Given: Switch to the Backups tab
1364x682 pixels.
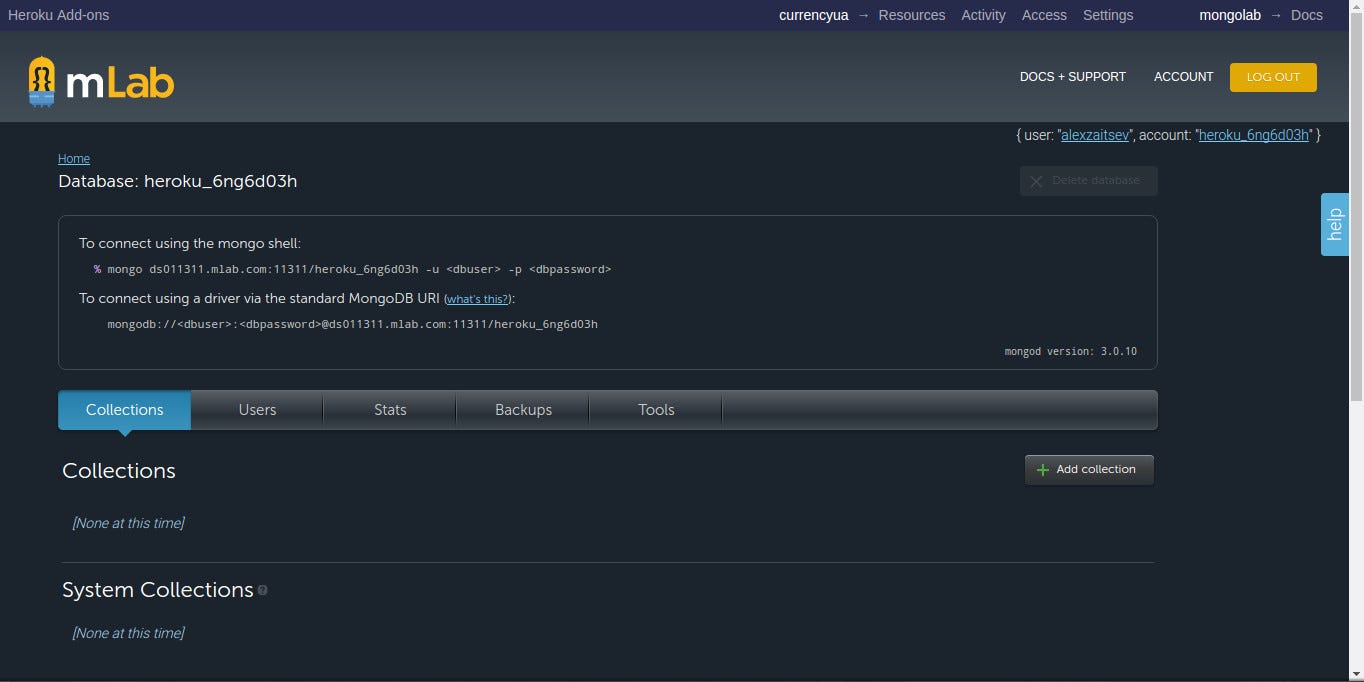Looking at the screenshot, I should pos(523,410).
